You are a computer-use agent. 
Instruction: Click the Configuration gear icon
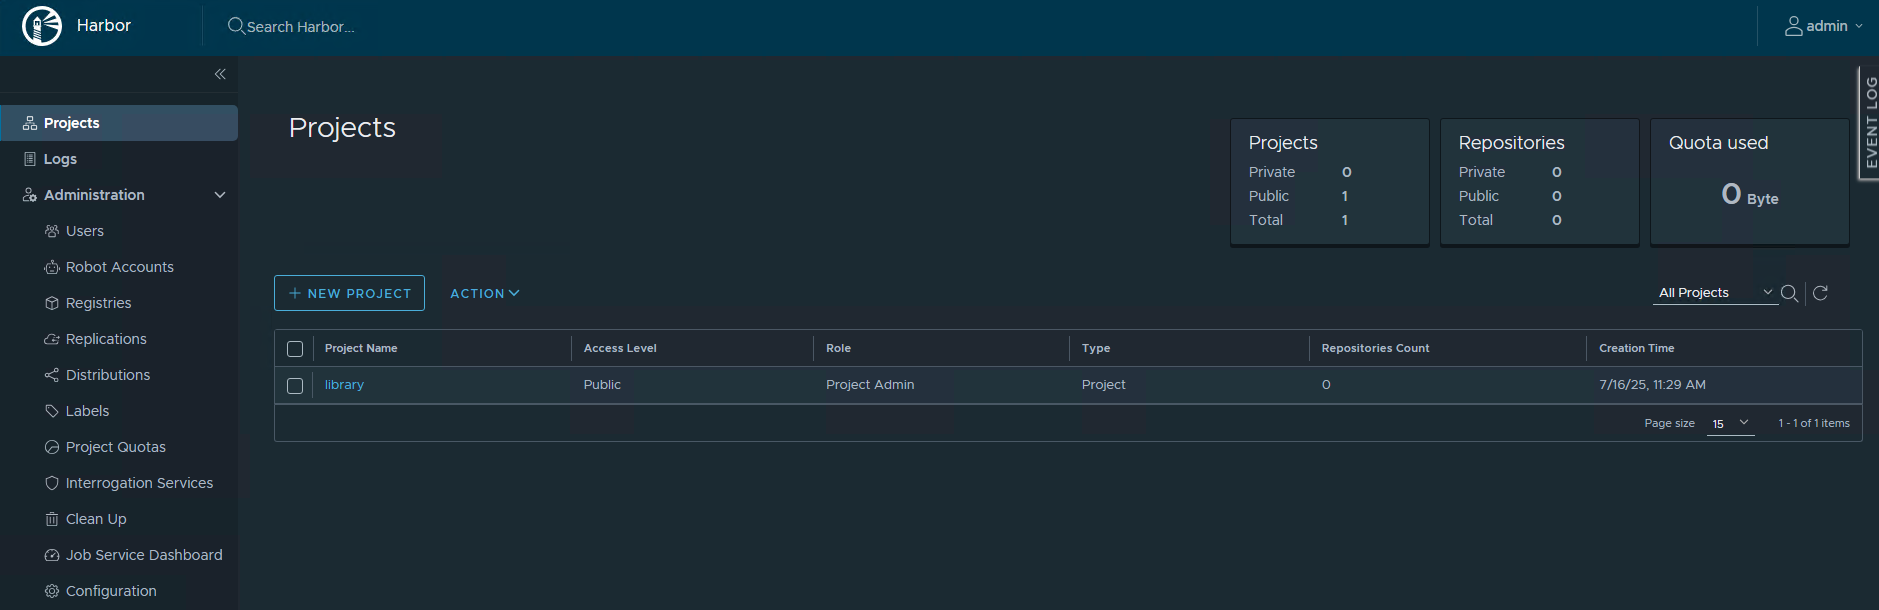tap(52, 591)
